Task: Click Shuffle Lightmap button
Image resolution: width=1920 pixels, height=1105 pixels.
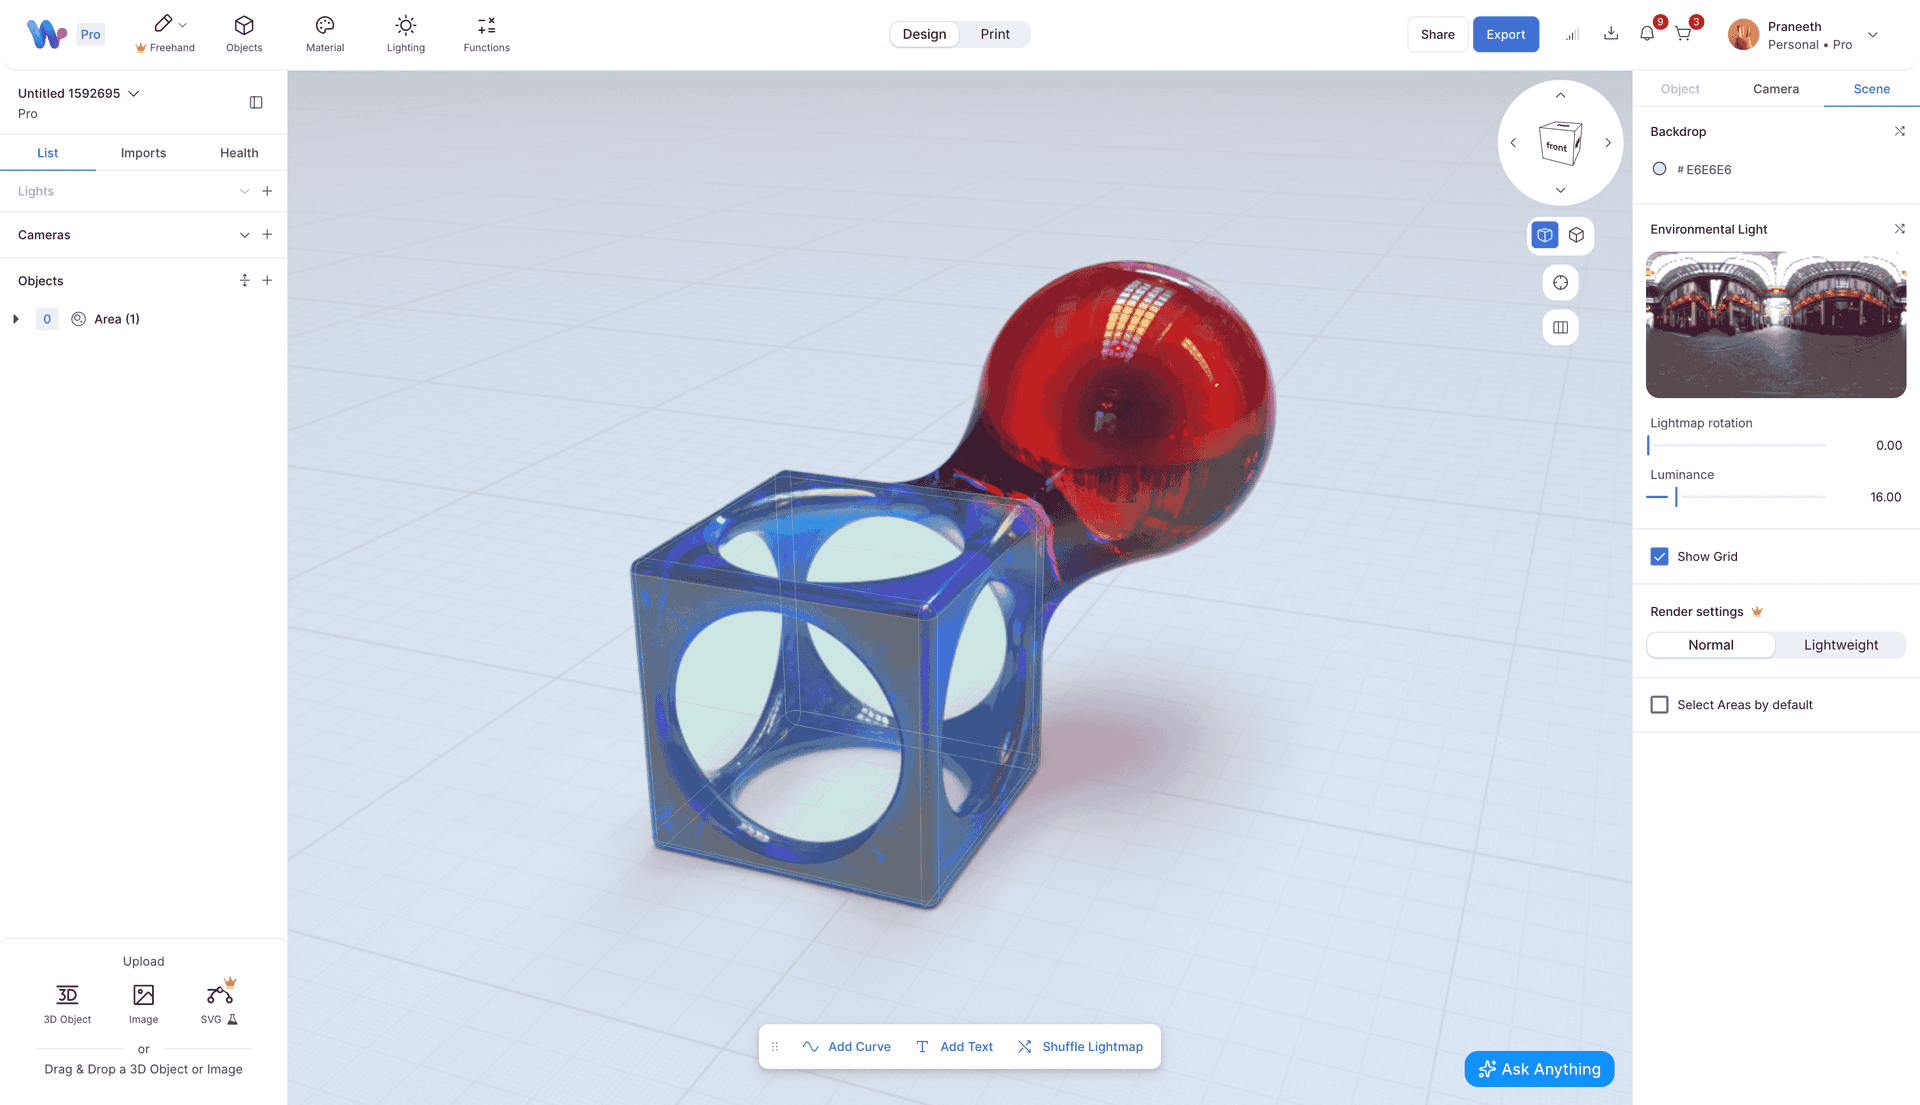Action: coord(1080,1047)
